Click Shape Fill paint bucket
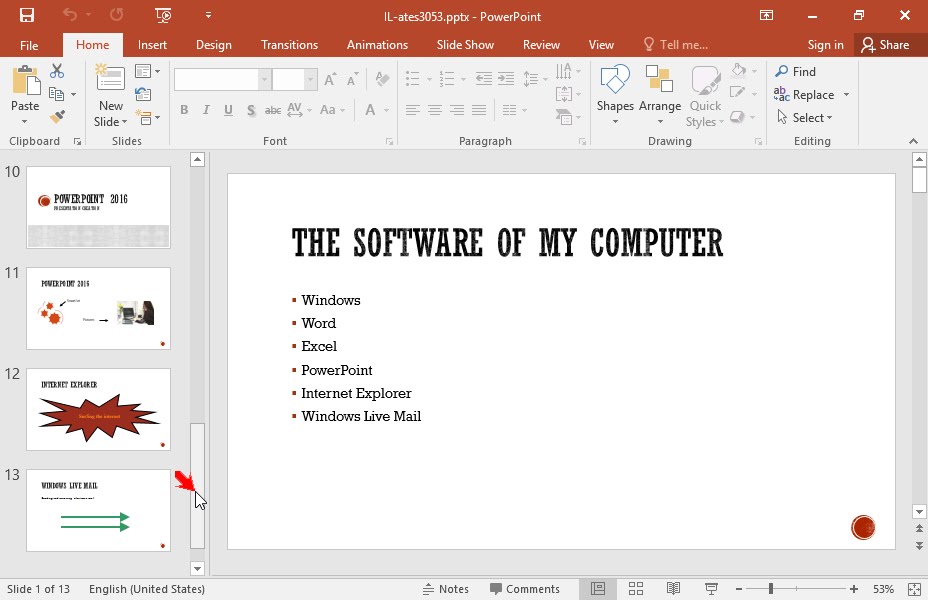The image size is (928, 600). [x=738, y=70]
